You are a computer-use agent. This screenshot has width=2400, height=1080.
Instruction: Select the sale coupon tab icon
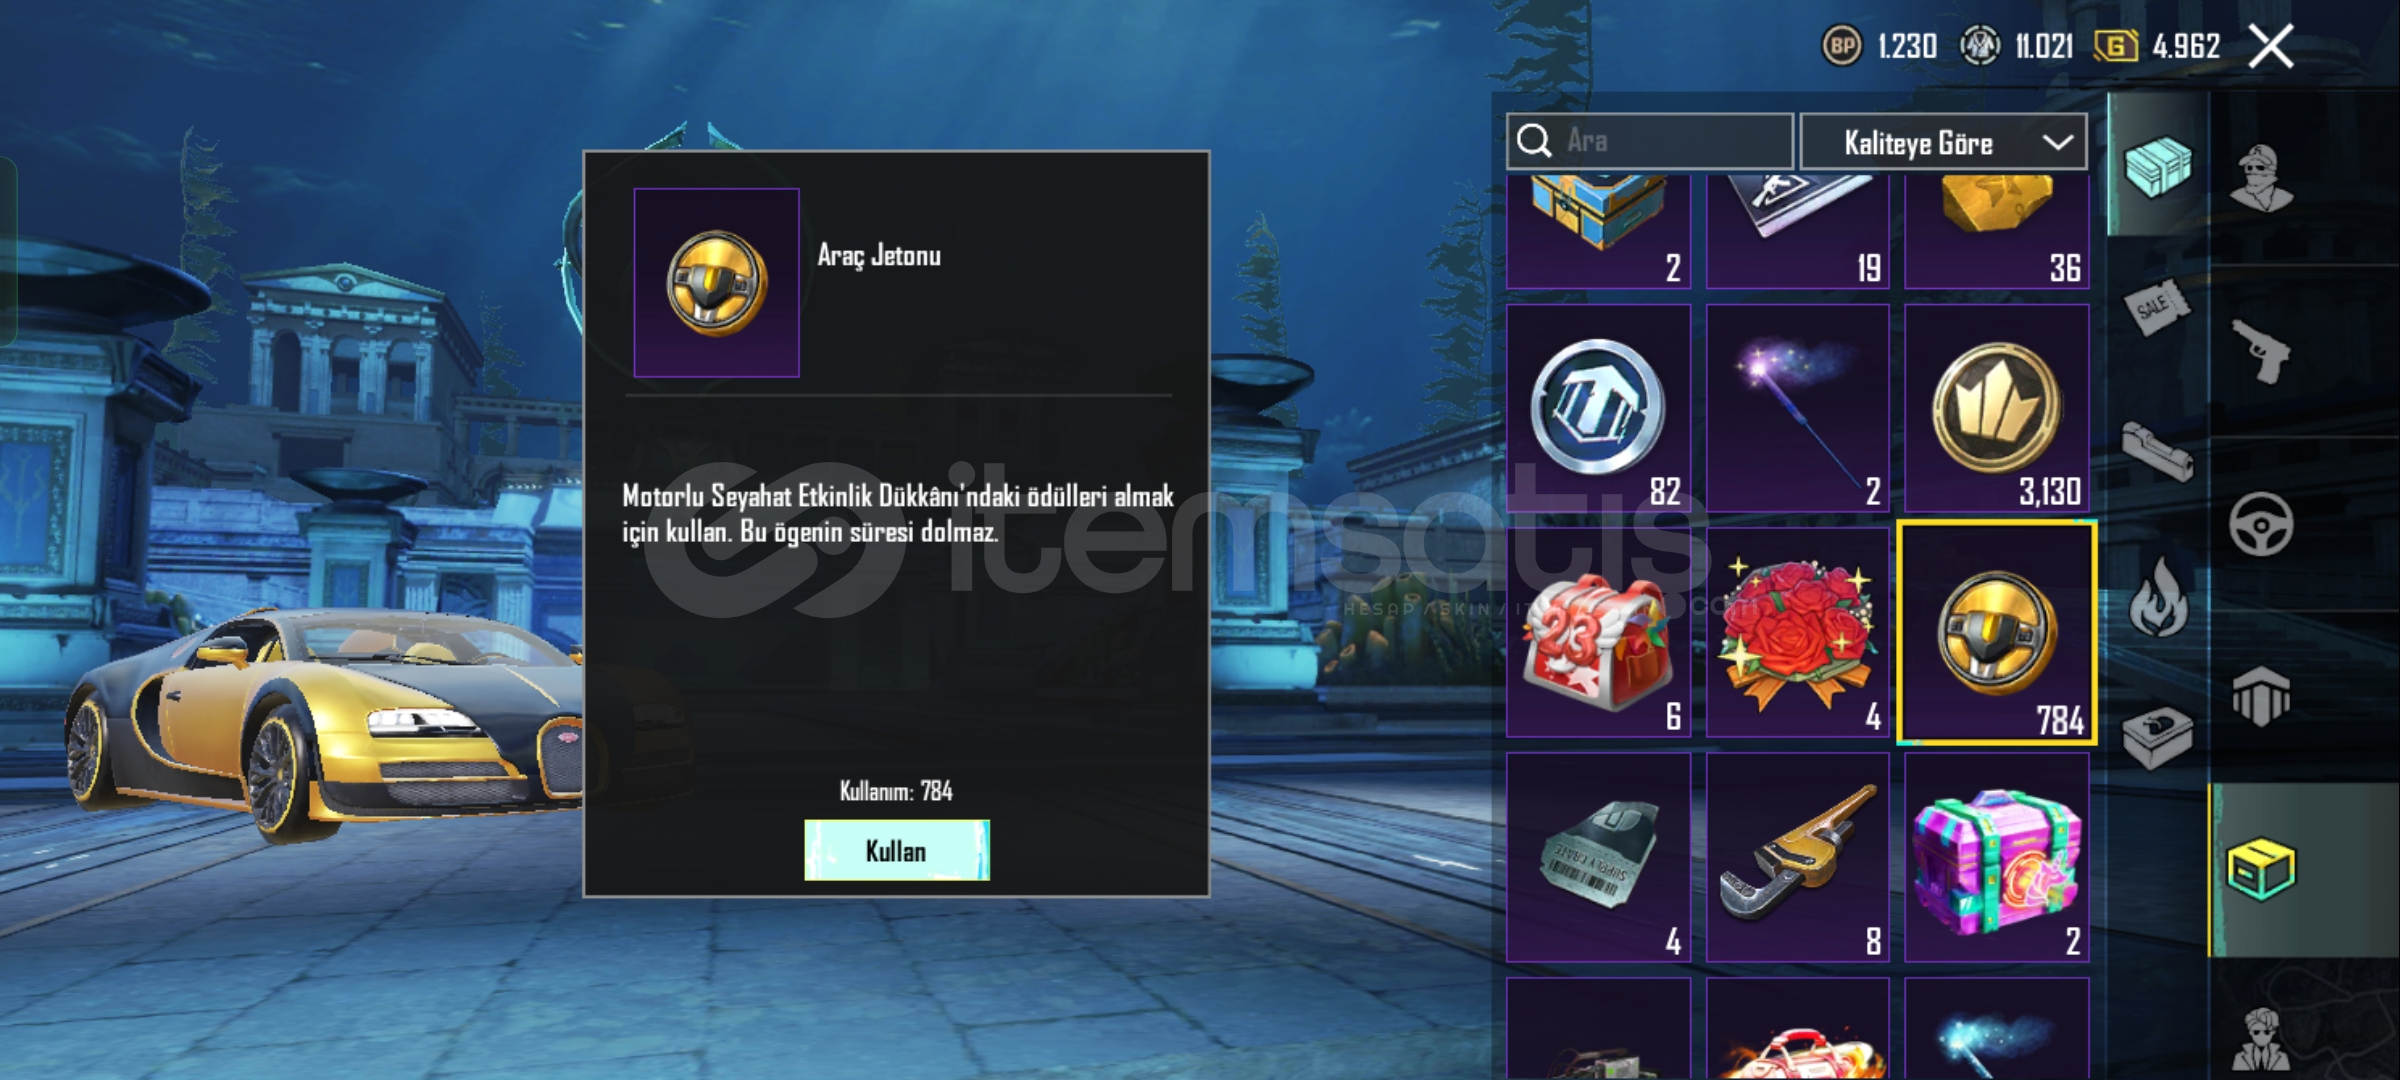point(2156,306)
